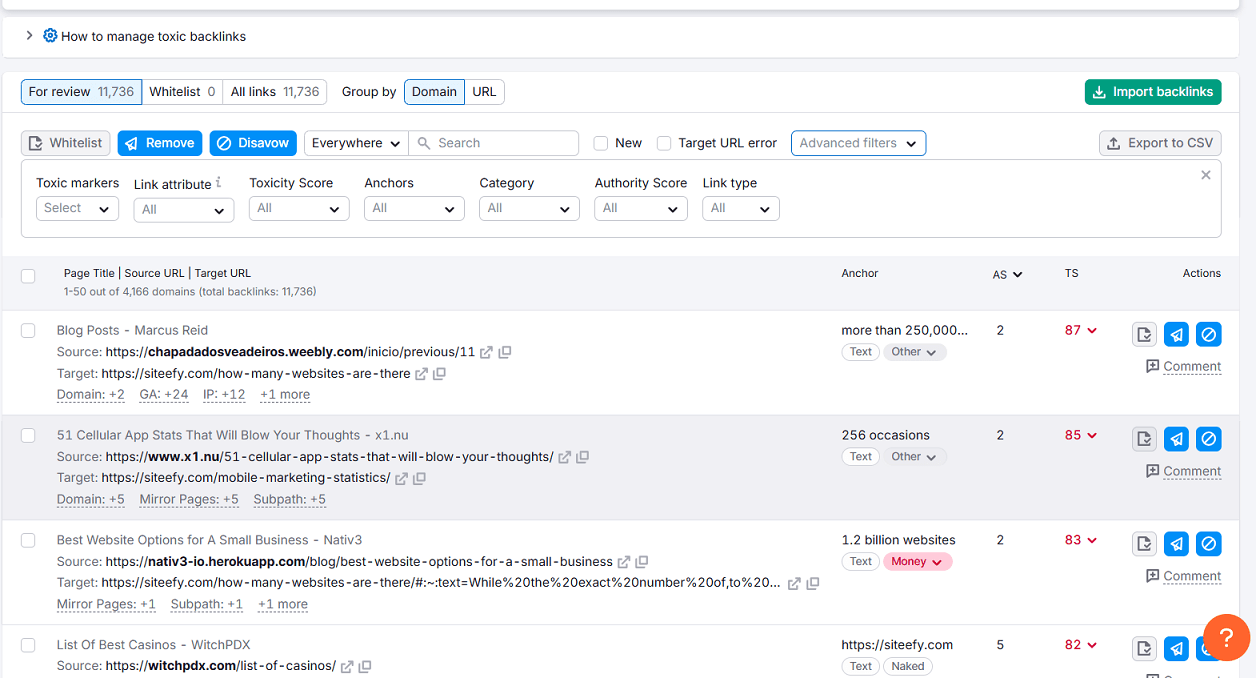Image resolution: width=1256 pixels, height=678 pixels.
Task: Select all rows with the header checkbox
Action: [28, 276]
